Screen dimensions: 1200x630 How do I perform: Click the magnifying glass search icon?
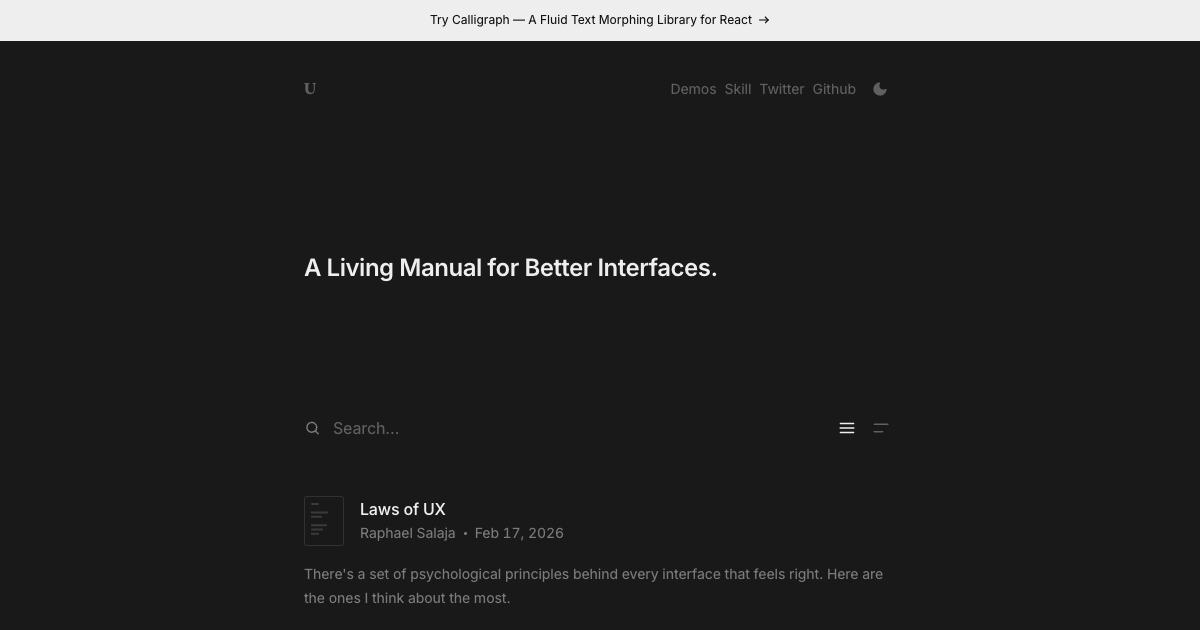pyautogui.click(x=312, y=428)
